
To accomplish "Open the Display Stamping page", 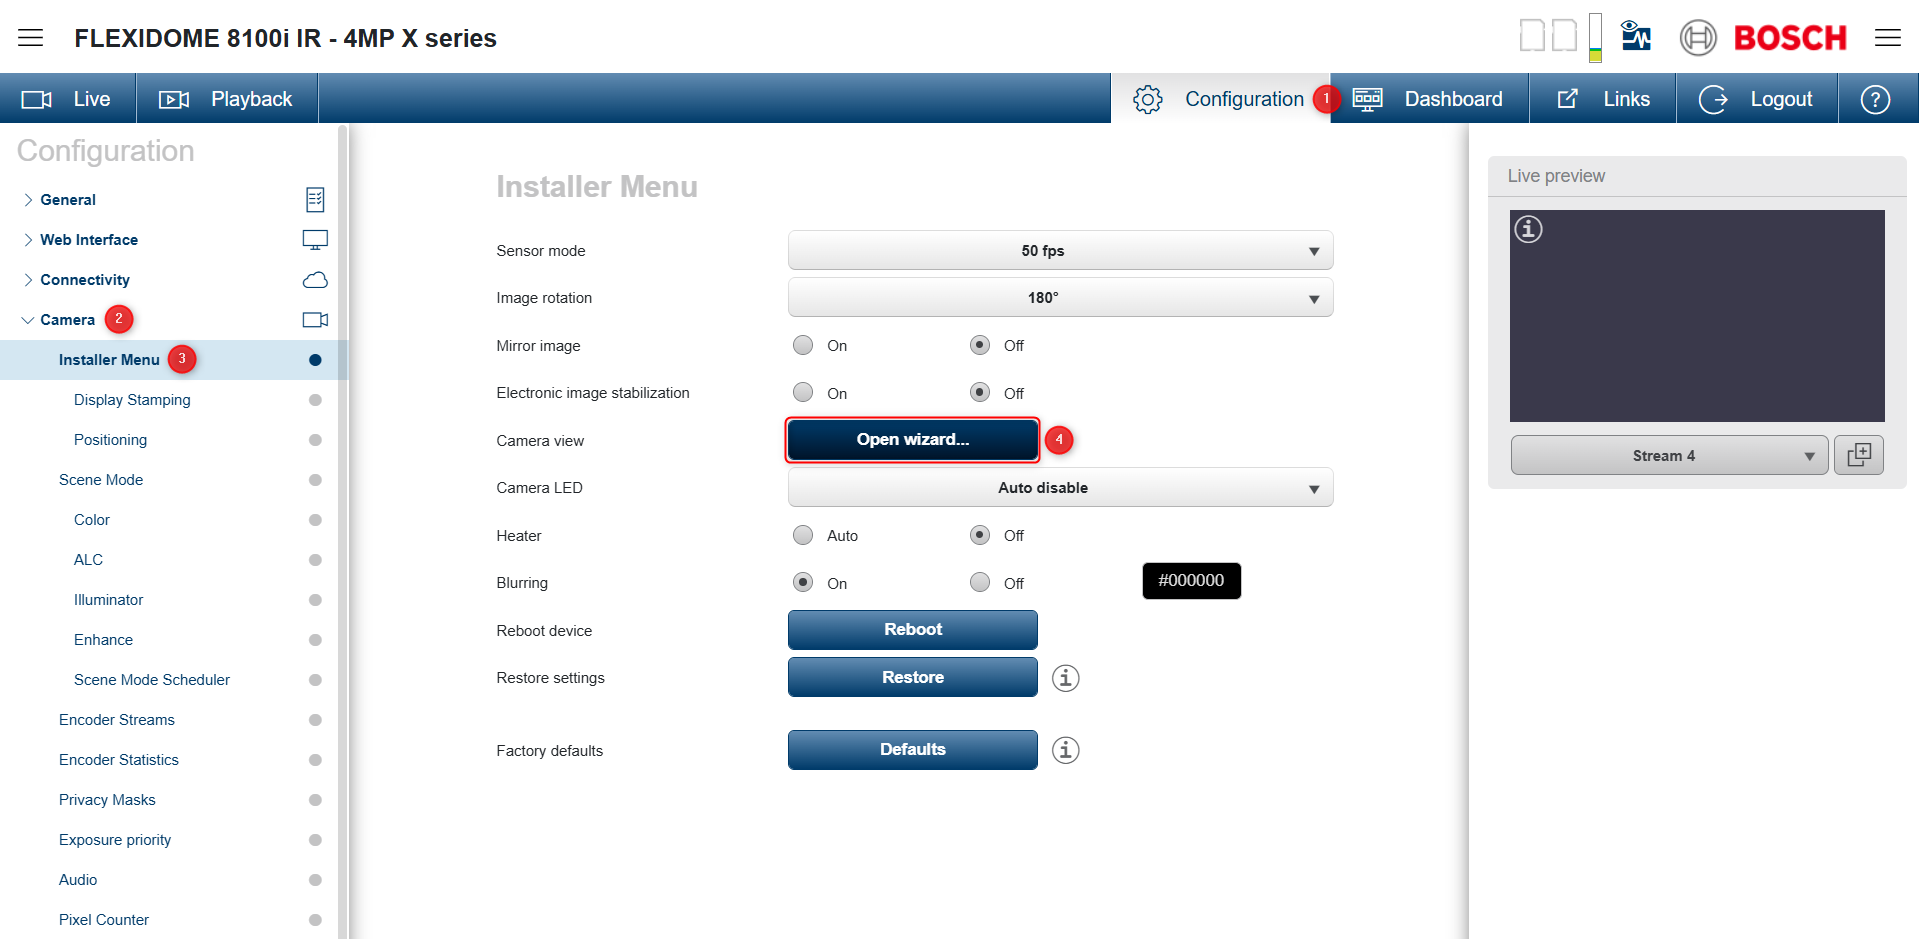I will [132, 400].
